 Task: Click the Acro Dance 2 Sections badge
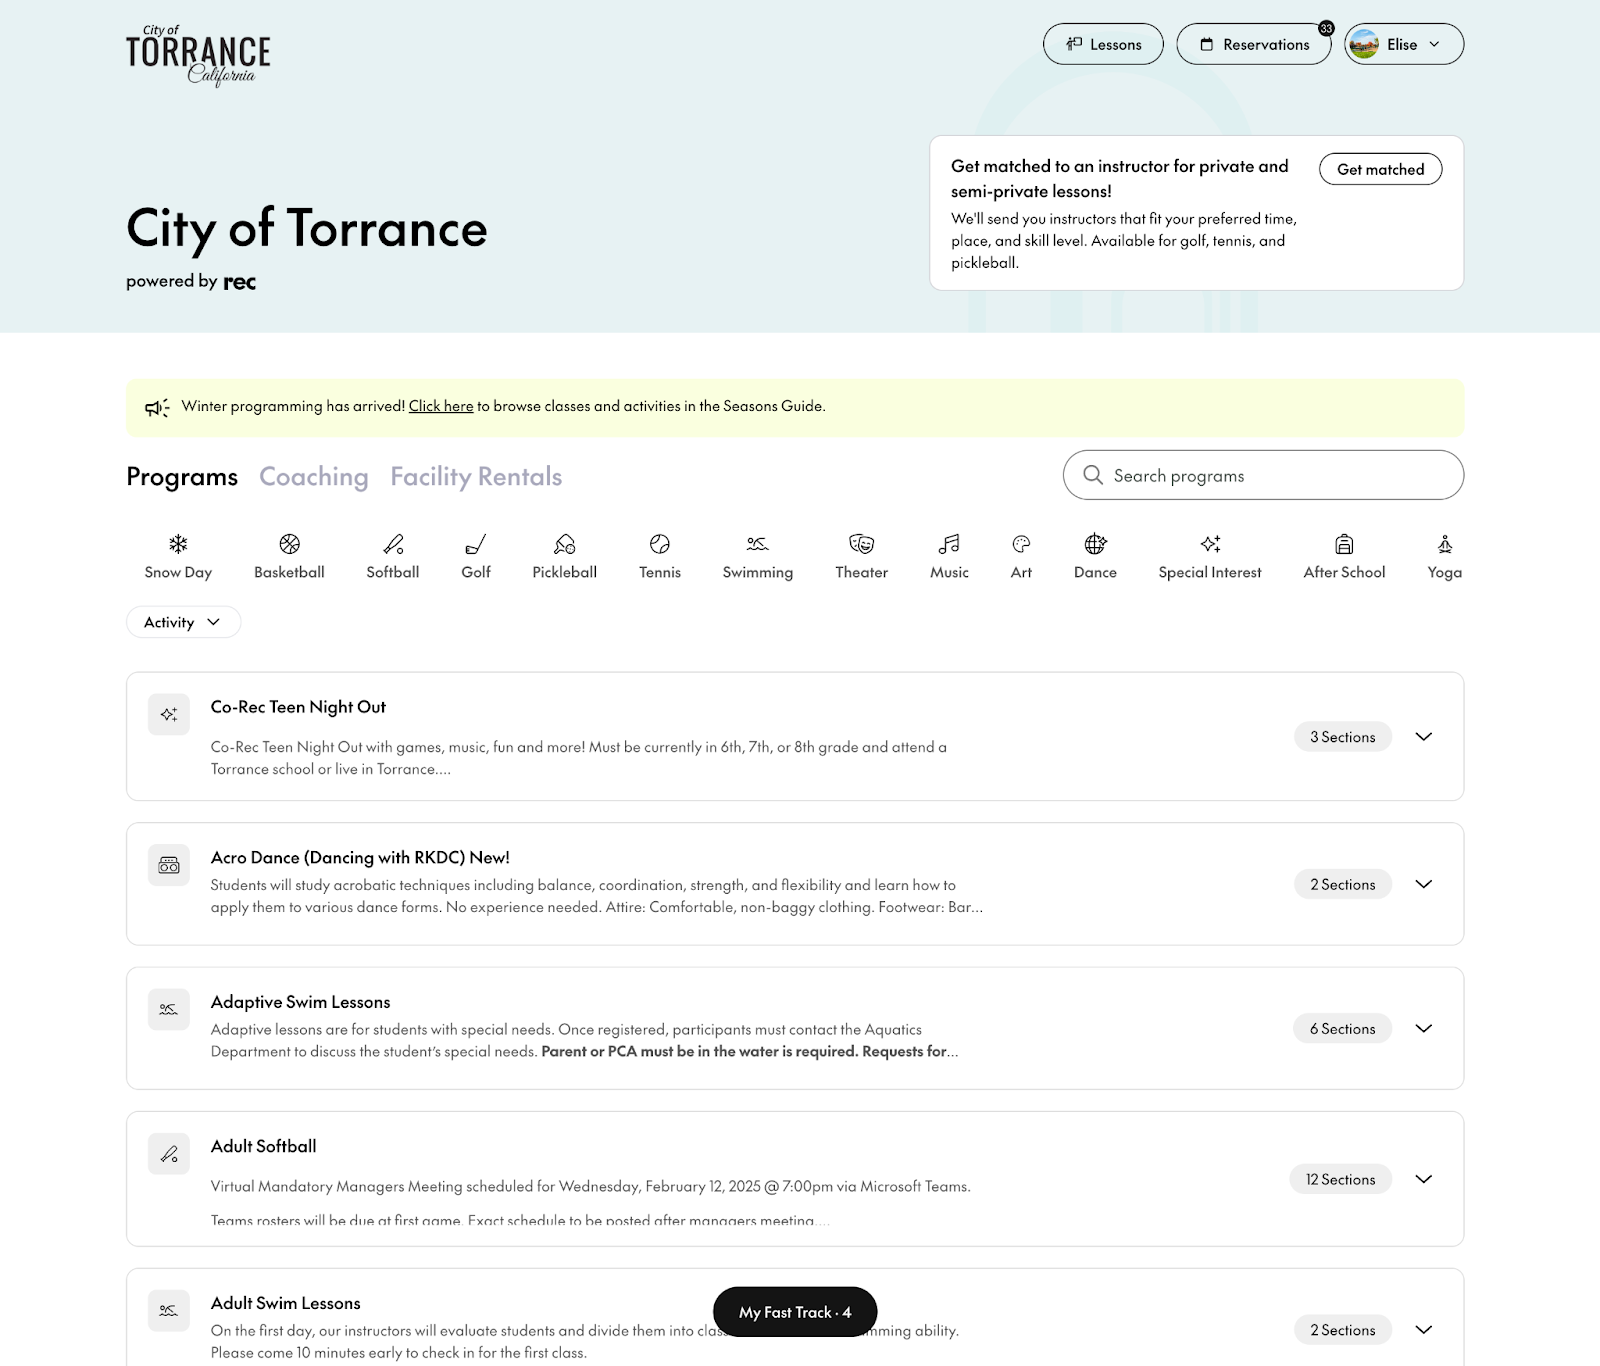tap(1343, 884)
